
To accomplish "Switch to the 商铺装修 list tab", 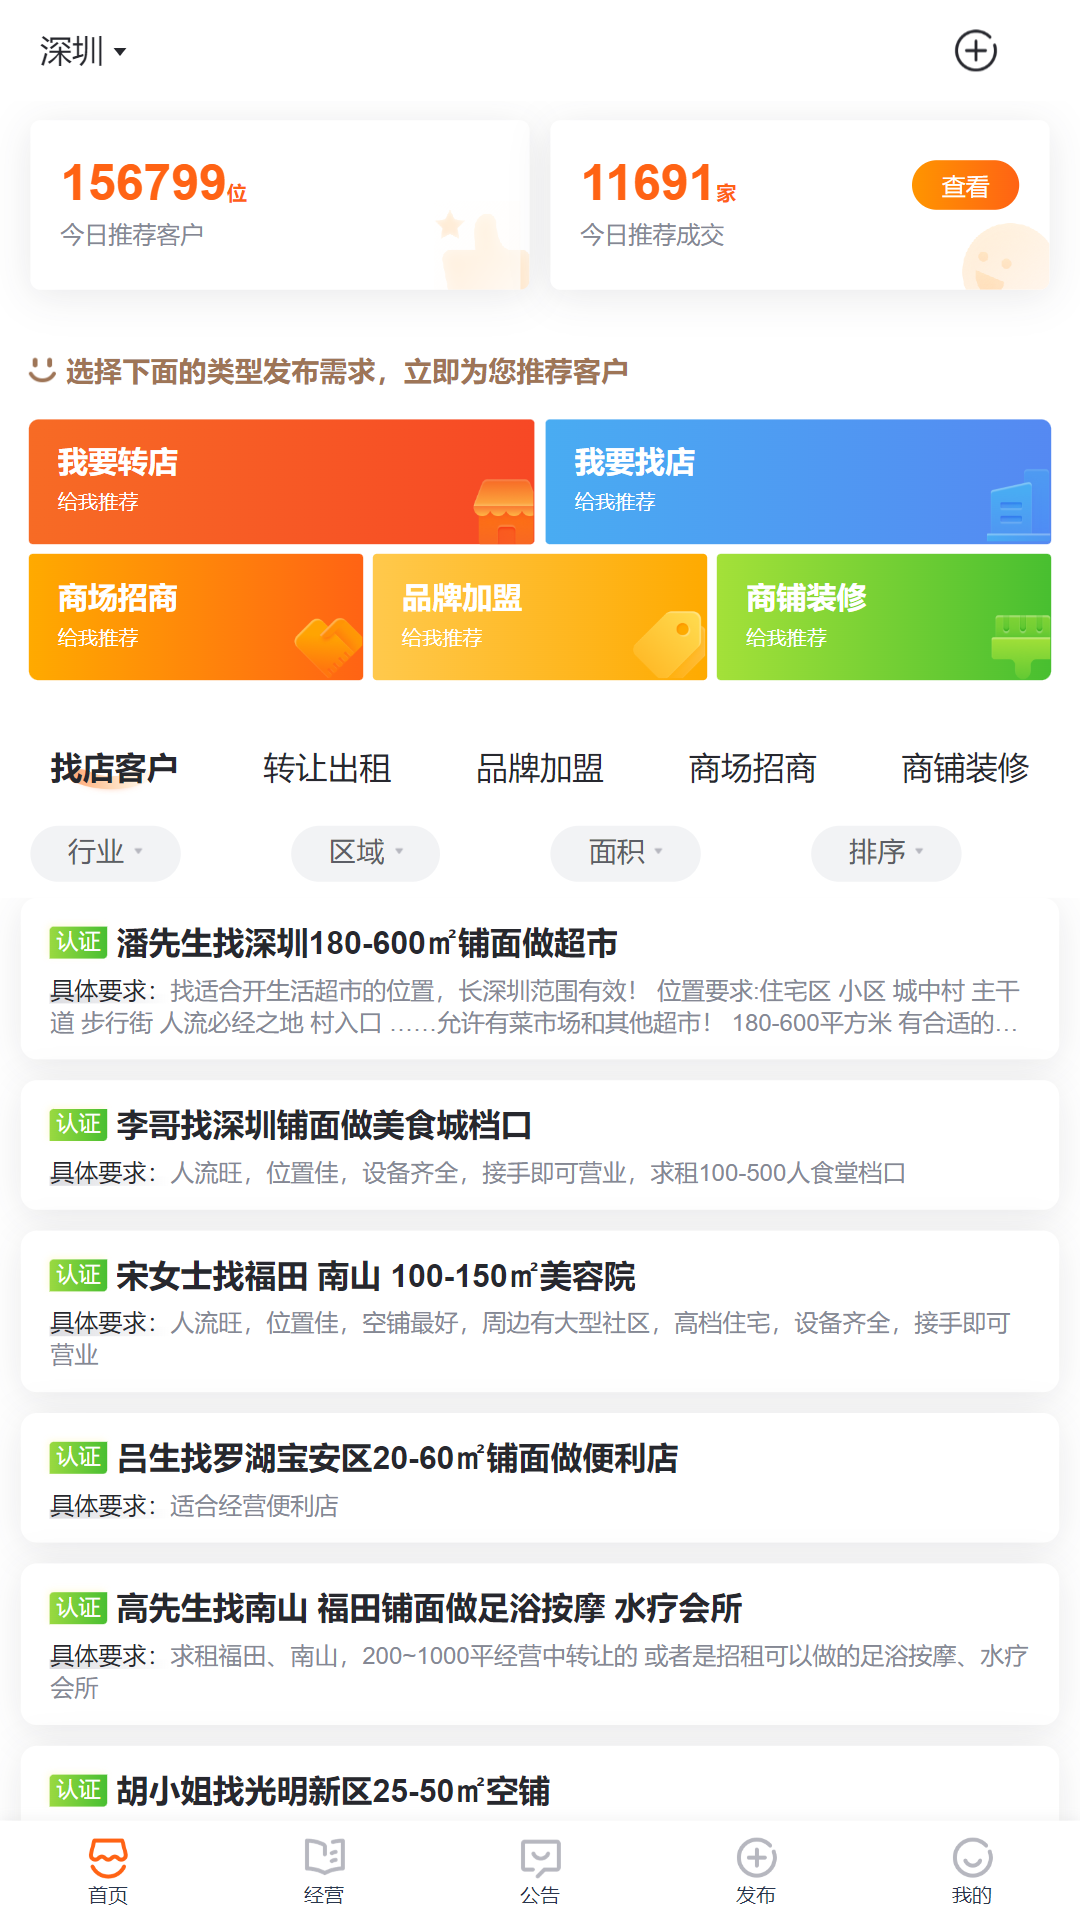I will point(964,768).
